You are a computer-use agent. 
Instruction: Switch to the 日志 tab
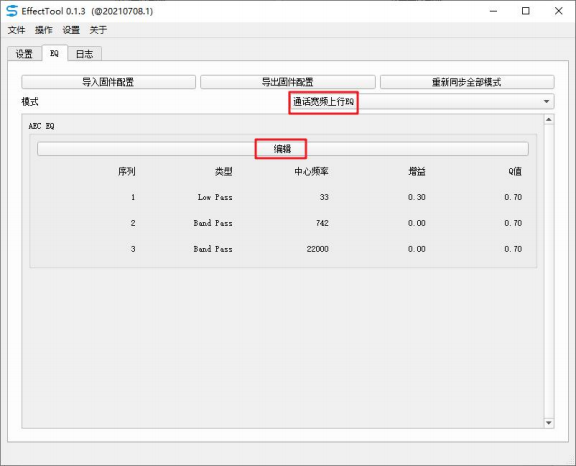coord(84,54)
